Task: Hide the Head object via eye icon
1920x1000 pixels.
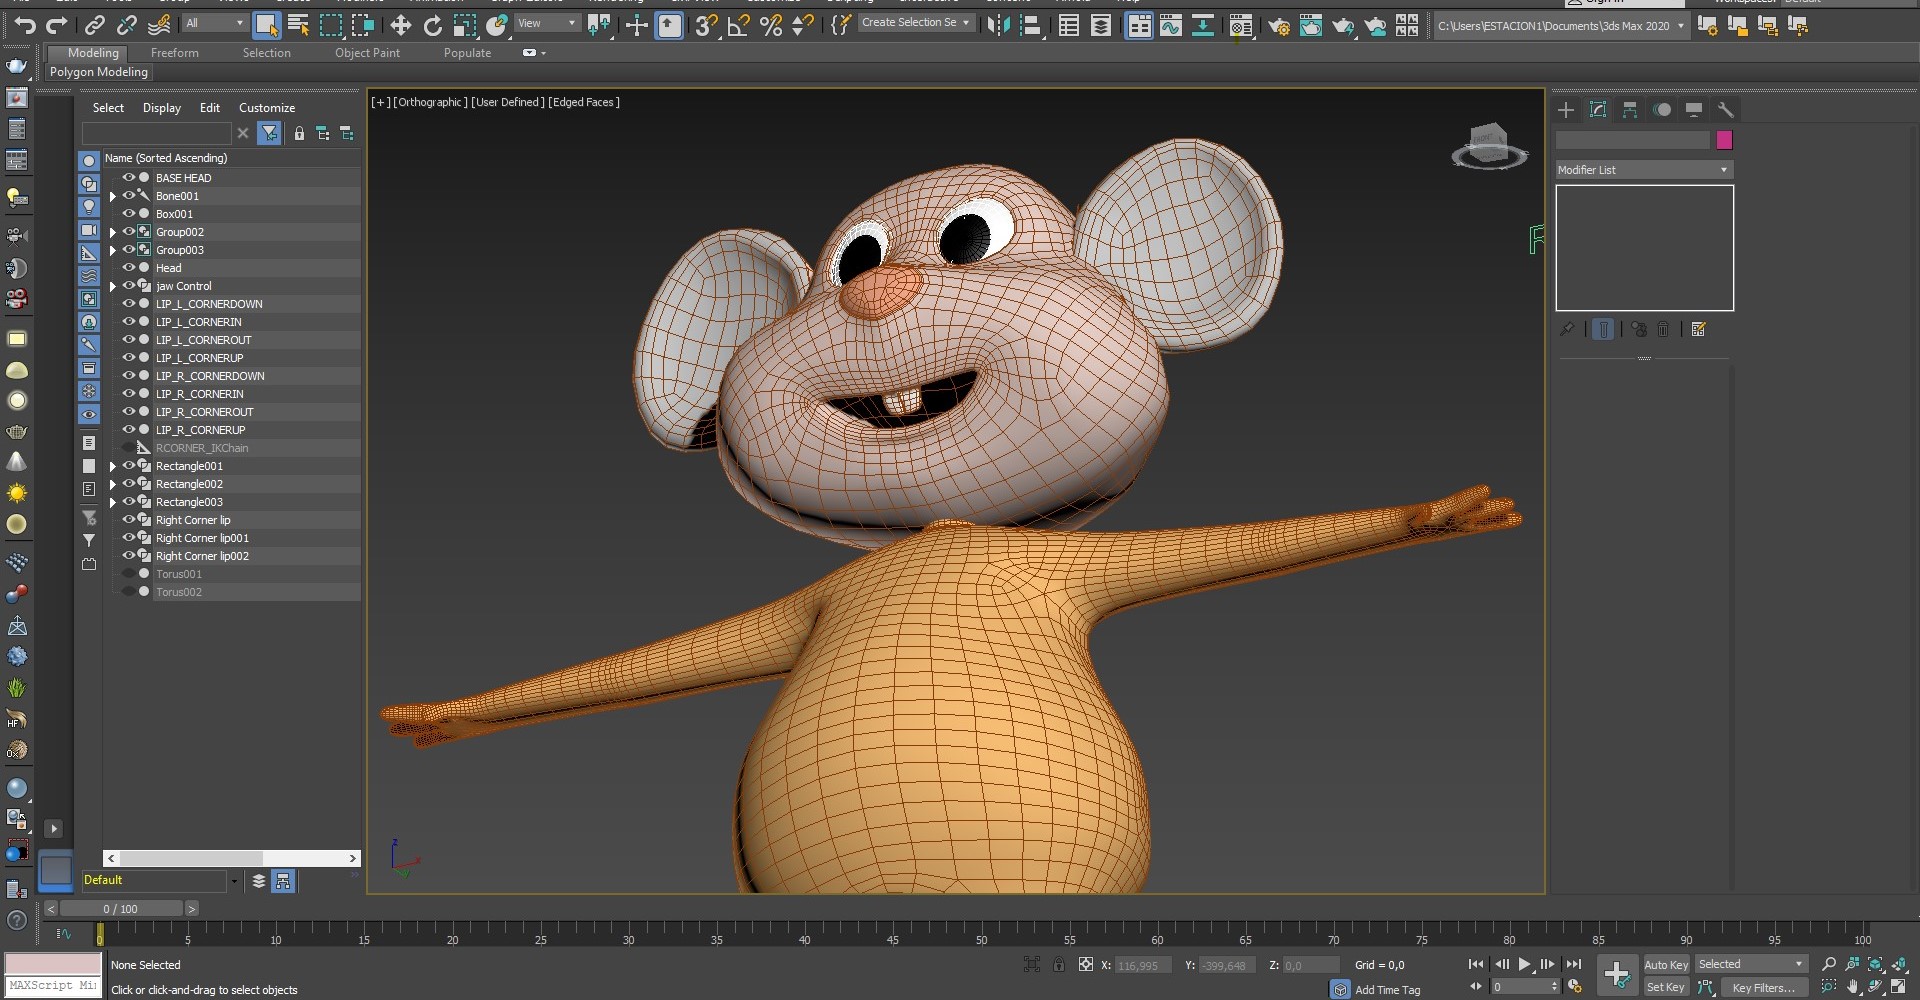Action: point(128,268)
